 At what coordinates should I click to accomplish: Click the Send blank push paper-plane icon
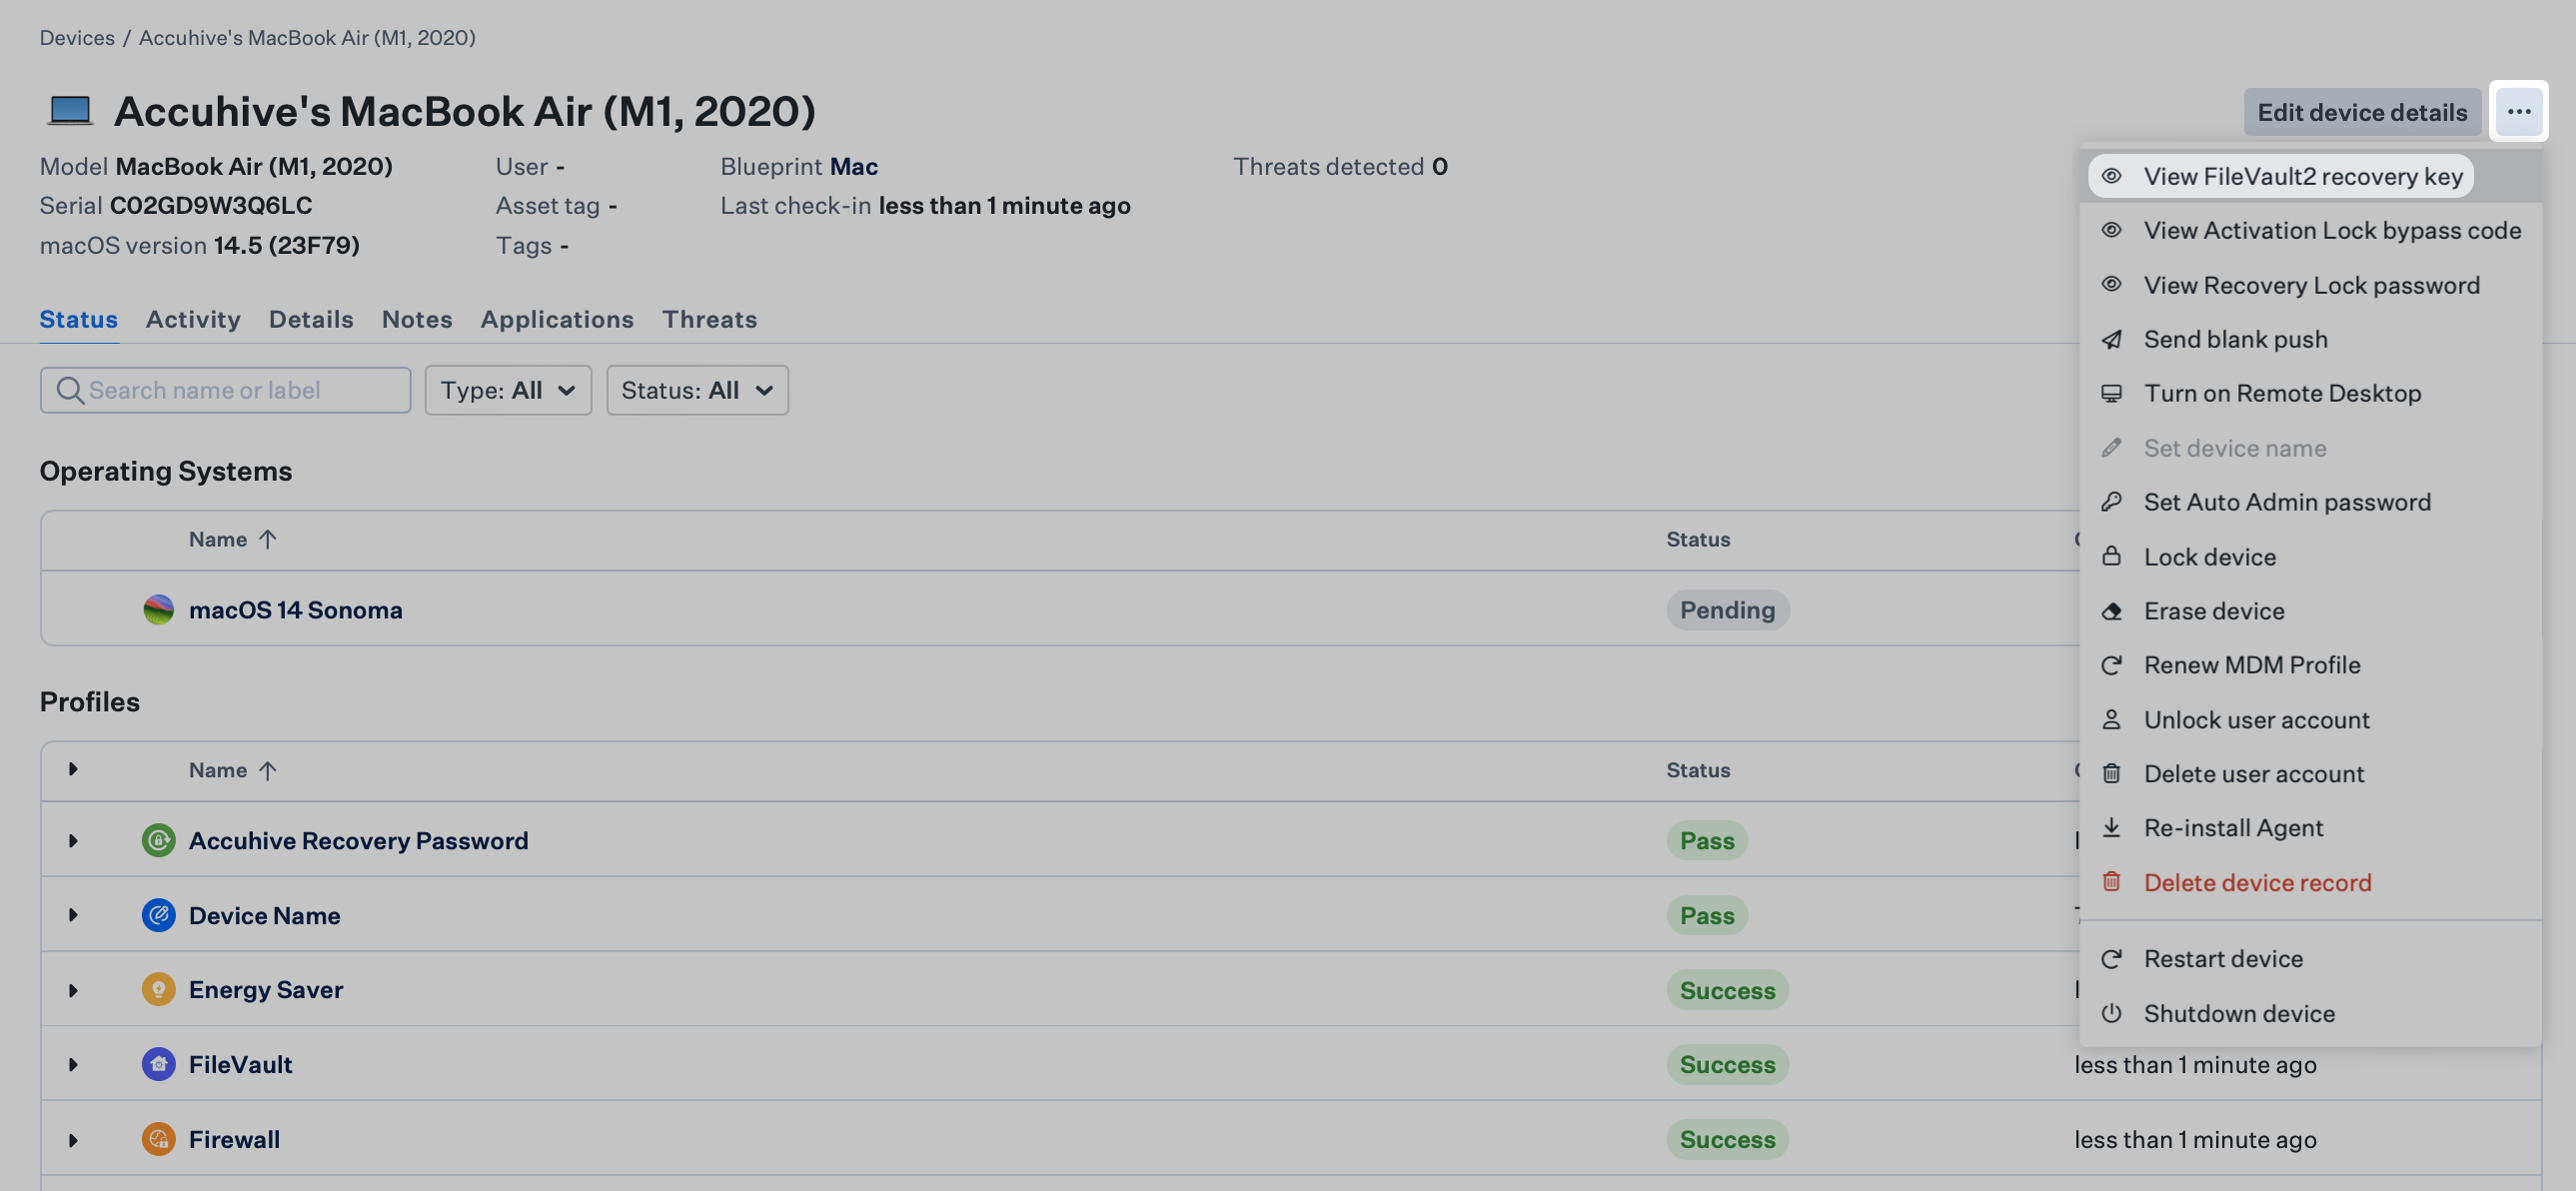click(2111, 339)
